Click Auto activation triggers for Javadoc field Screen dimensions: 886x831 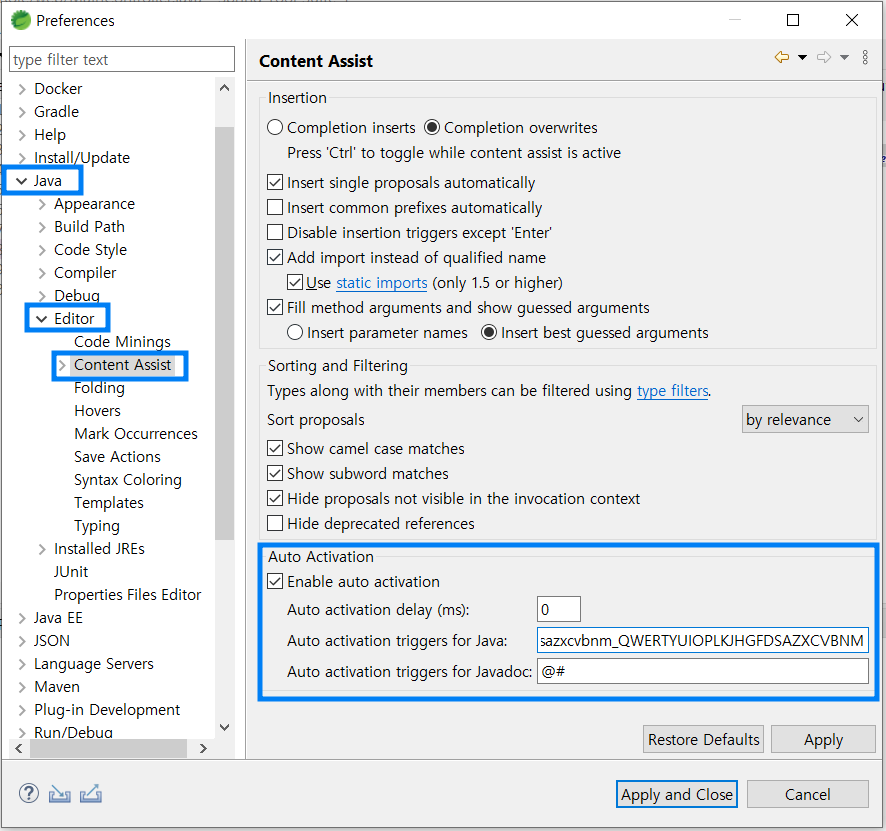tap(702, 671)
